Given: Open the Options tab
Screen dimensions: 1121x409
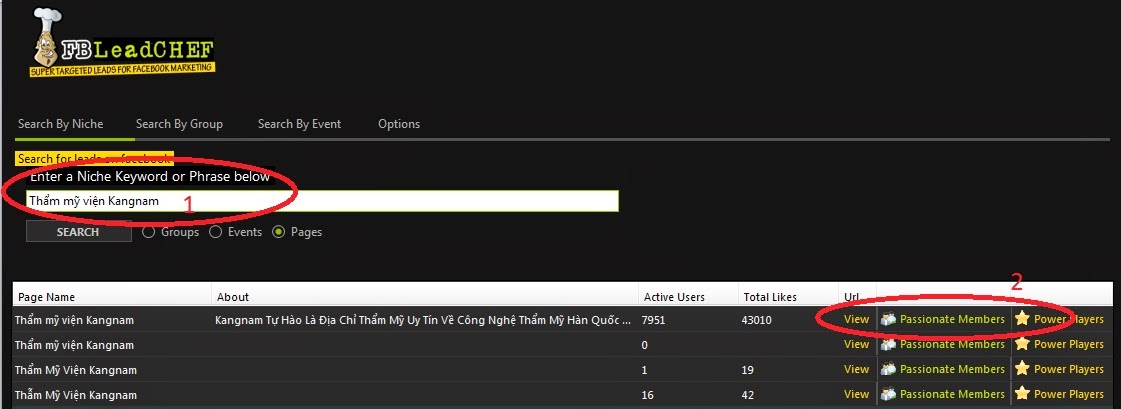Looking at the screenshot, I should coord(399,124).
